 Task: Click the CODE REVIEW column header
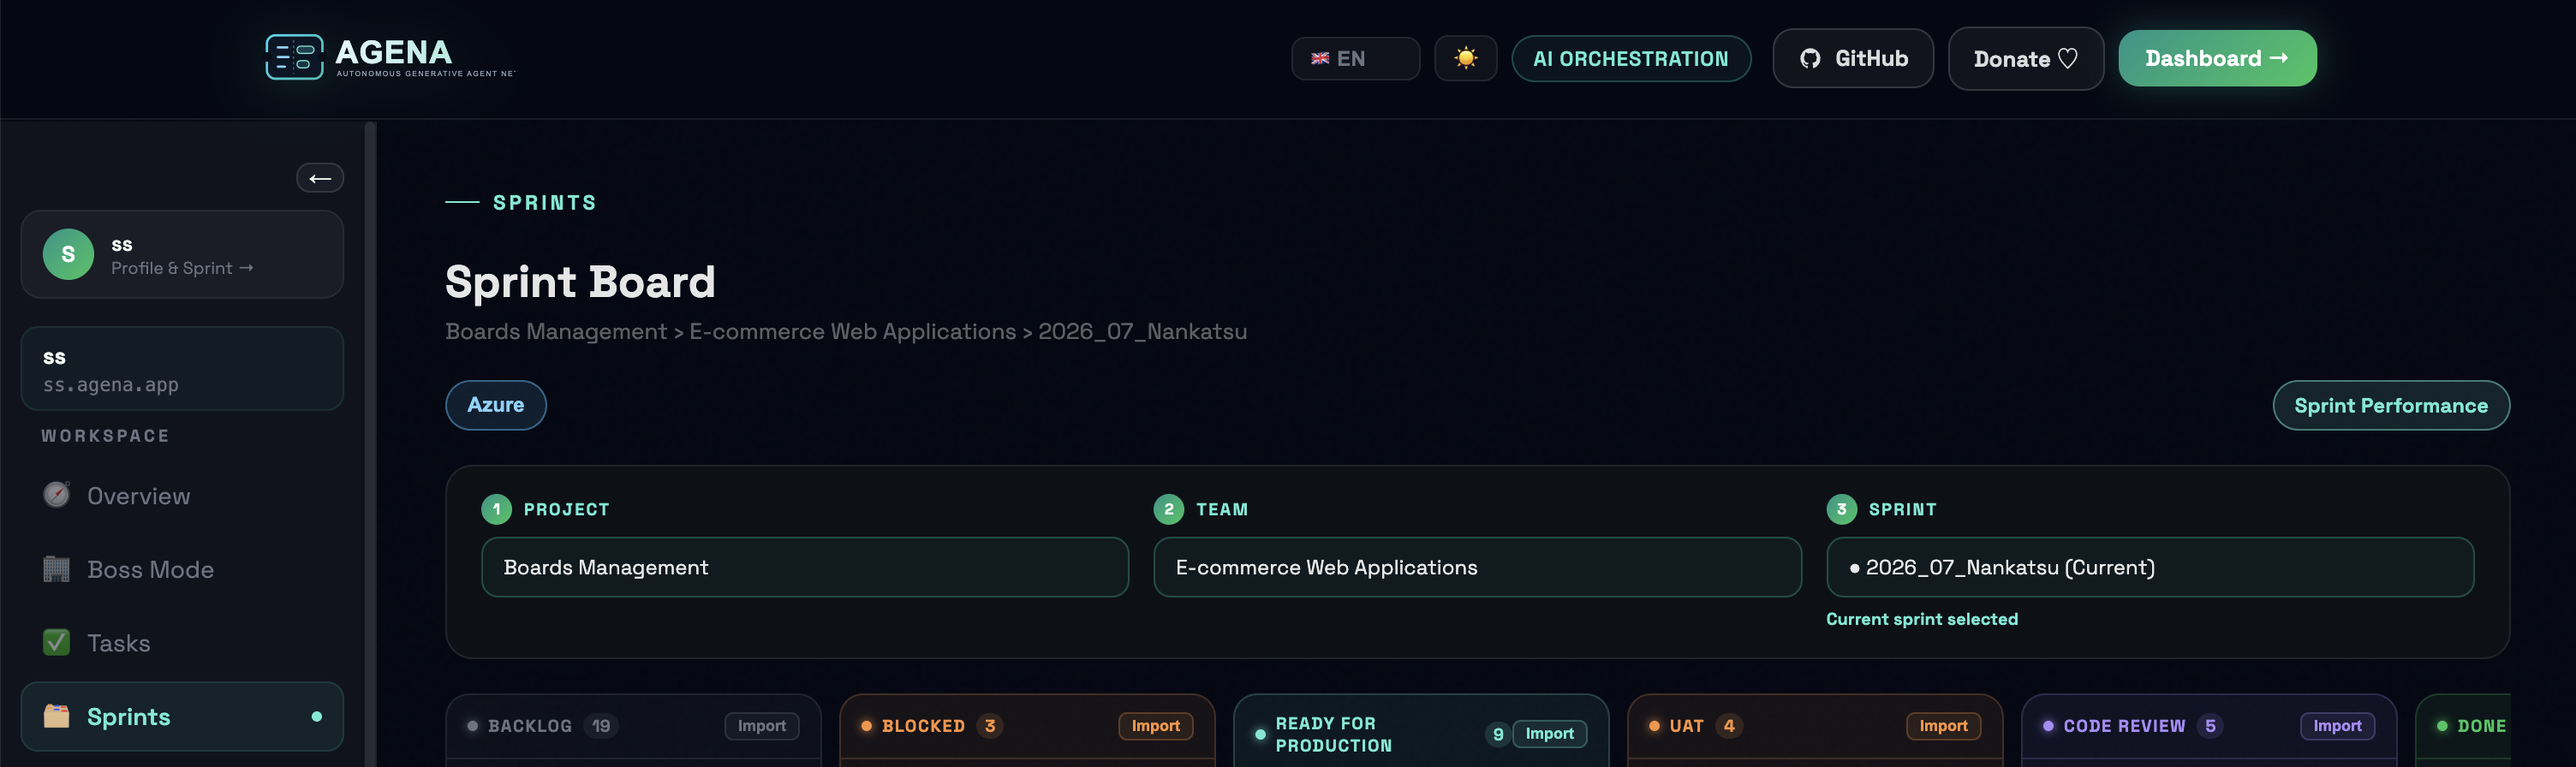2124,726
